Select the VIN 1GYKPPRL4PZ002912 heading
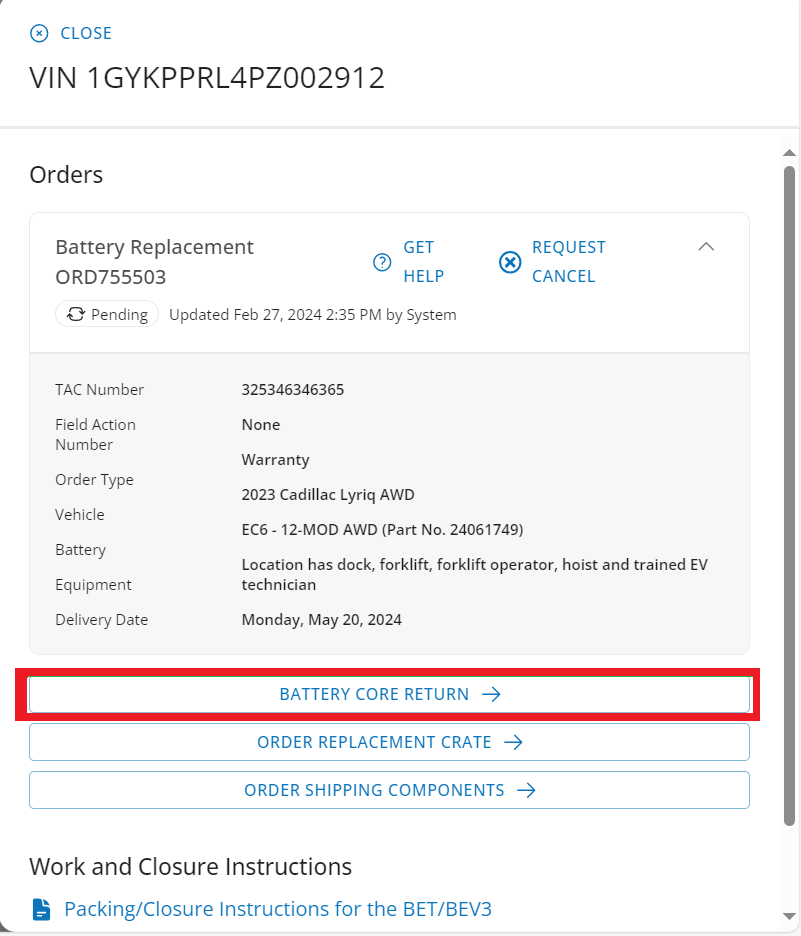 coord(206,77)
